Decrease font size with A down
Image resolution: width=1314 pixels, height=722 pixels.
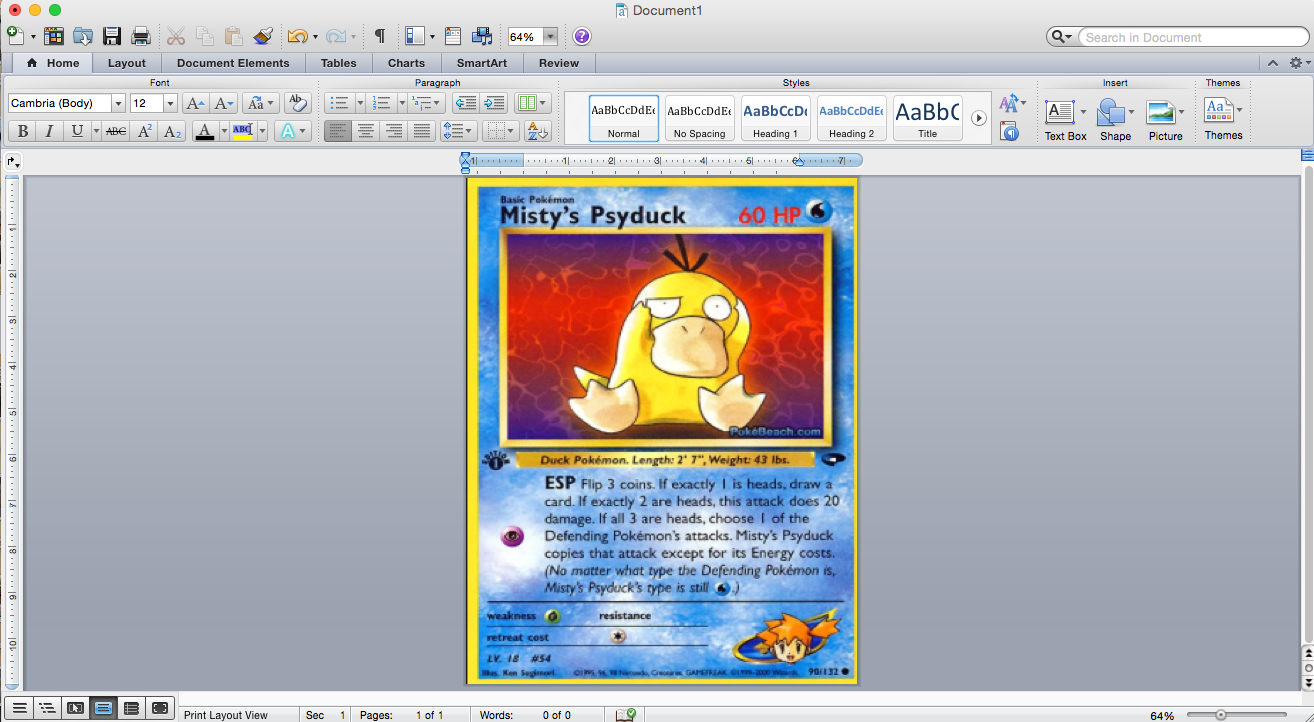(224, 103)
